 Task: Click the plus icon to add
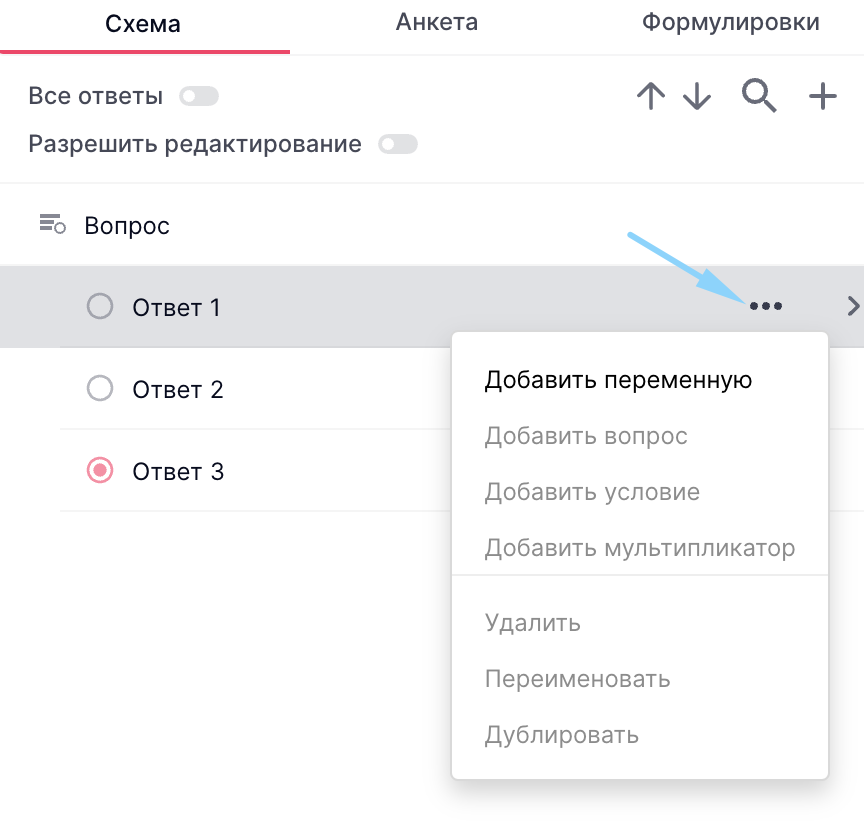pos(822,97)
